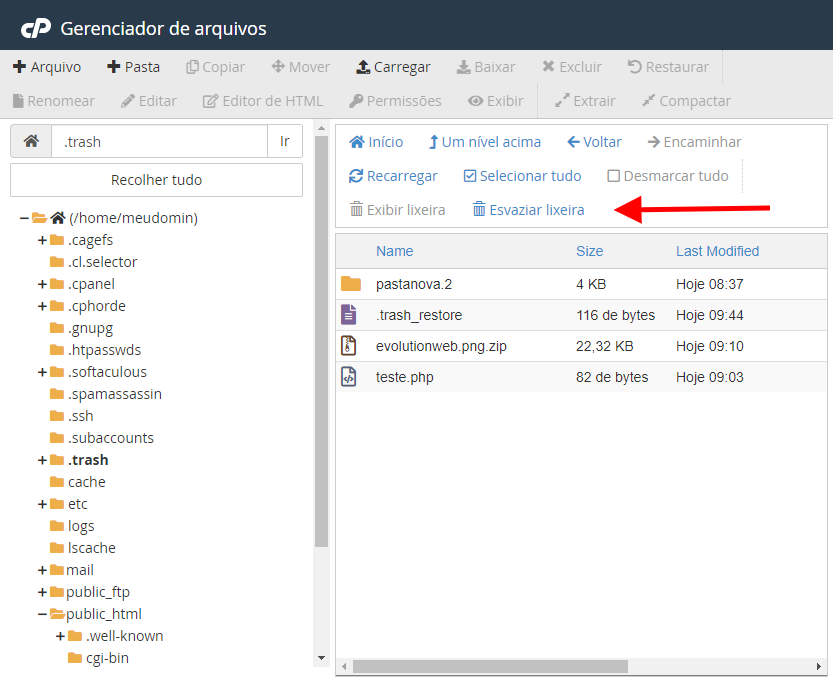Click the Voltar back link
This screenshot has width=833, height=677.
[x=594, y=142]
